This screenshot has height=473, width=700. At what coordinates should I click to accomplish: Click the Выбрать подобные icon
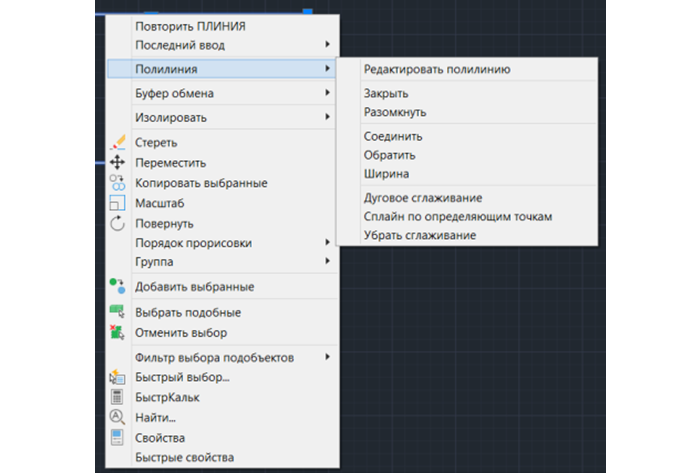[117, 311]
